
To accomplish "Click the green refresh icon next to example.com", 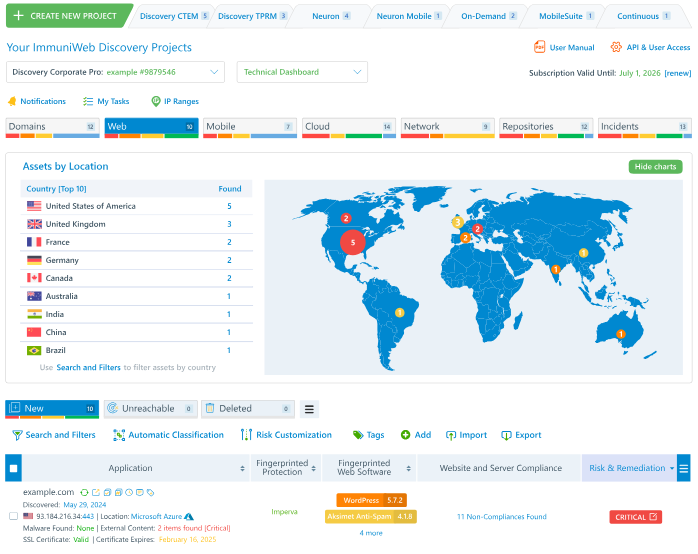I will coord(84,493).
